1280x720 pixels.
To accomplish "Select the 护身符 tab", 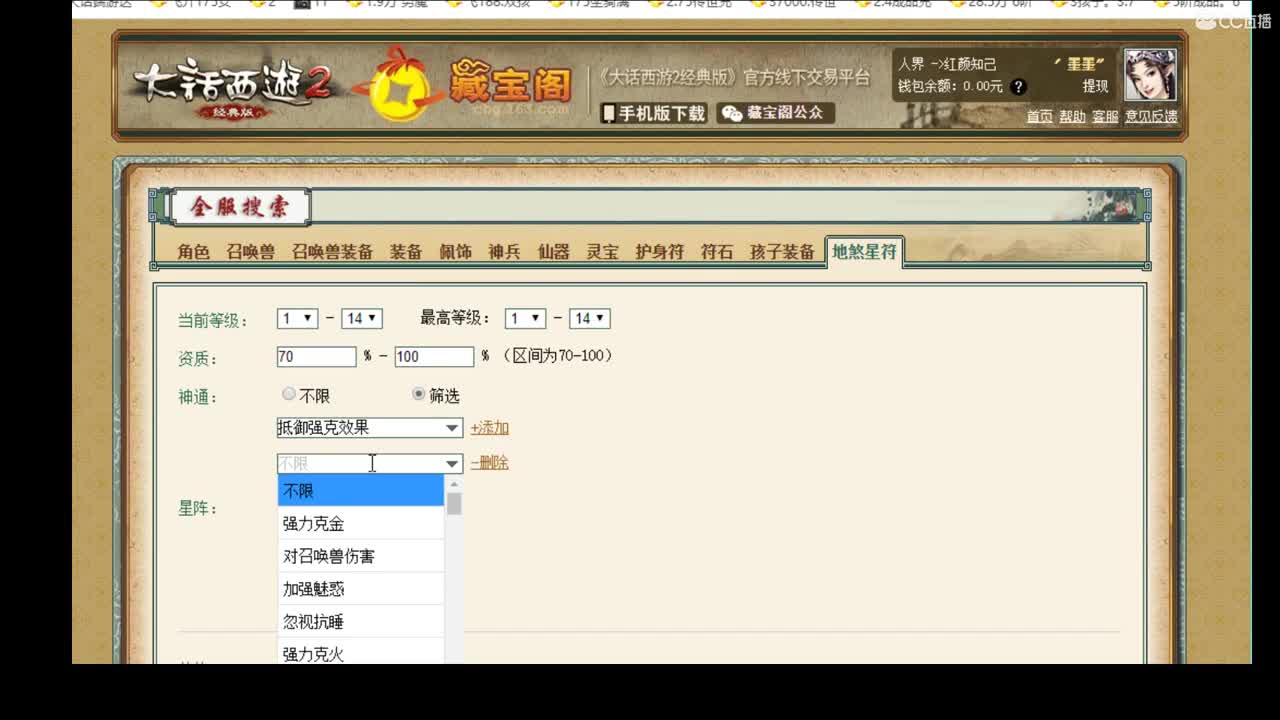I will pyautogui.click(x=659, y=252).
